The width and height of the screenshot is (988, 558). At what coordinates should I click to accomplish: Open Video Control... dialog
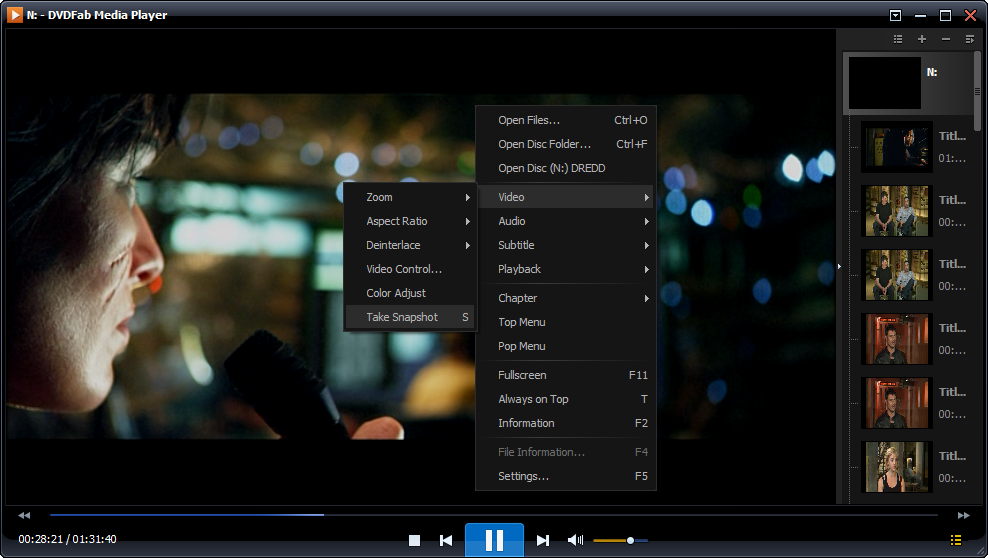click(x=410, y=269)
